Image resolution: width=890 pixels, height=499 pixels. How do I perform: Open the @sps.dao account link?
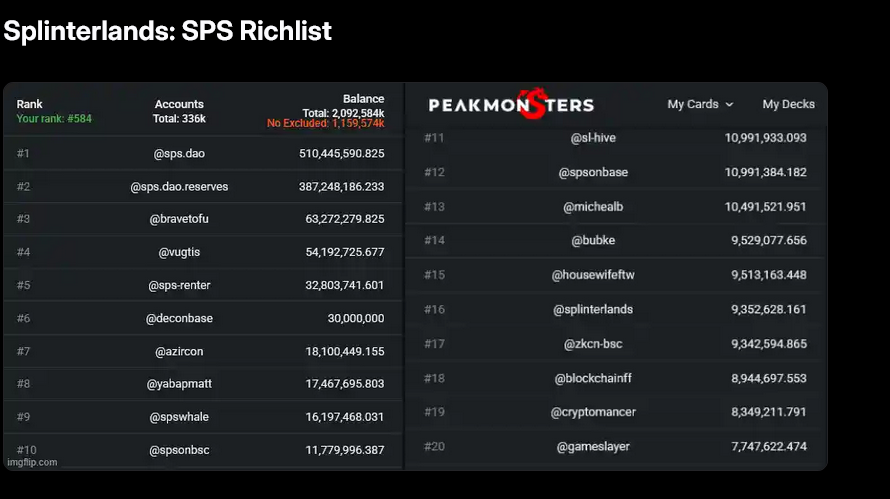(x=179, y=154)
